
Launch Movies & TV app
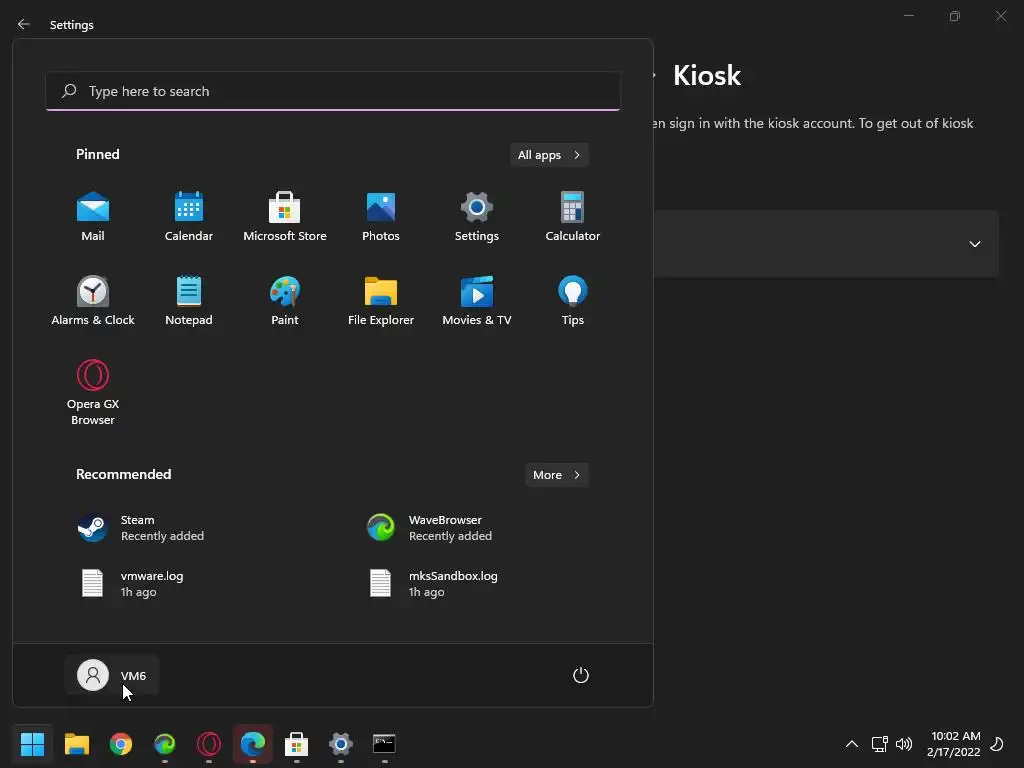tap(477, 300)
